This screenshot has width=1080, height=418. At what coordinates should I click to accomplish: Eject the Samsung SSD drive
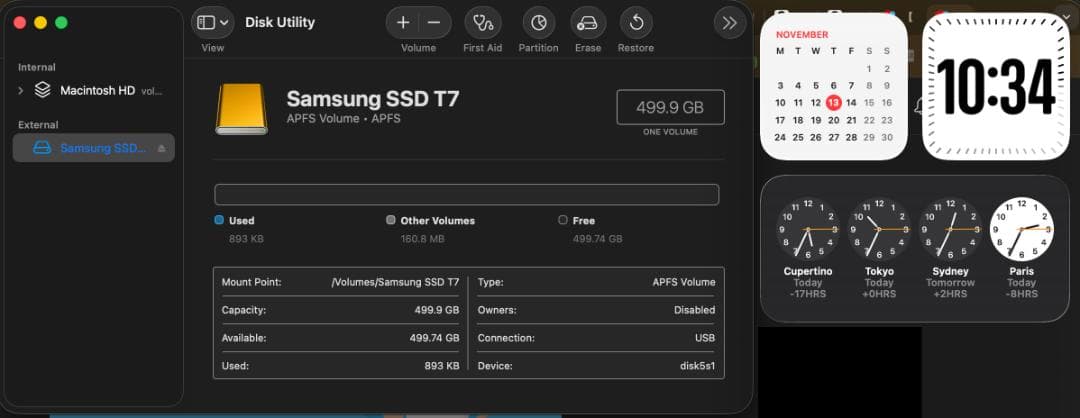point(161,148)
